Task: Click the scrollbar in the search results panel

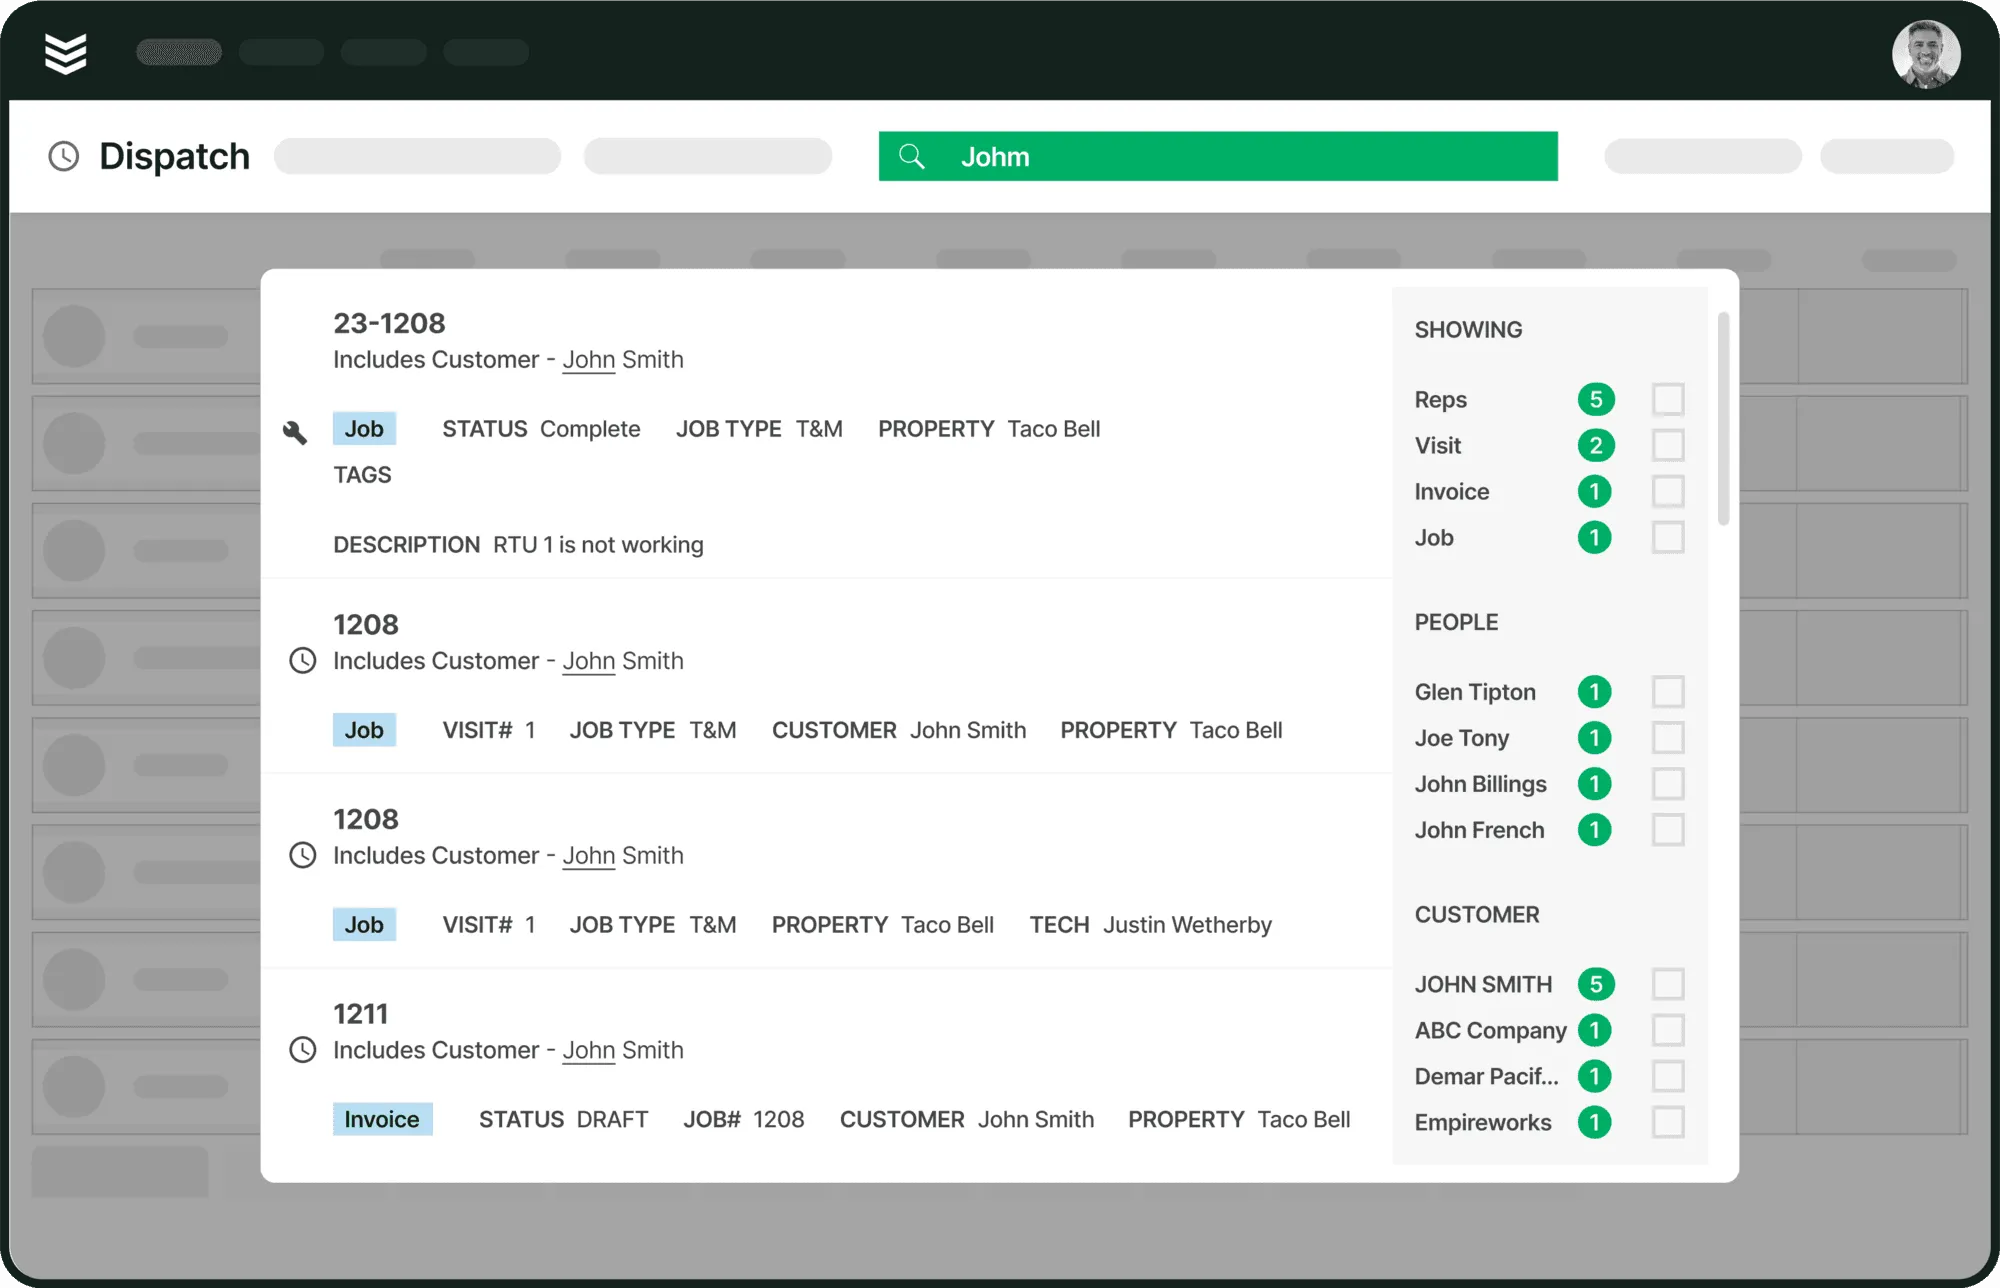Action: (x=1723, y=418)
